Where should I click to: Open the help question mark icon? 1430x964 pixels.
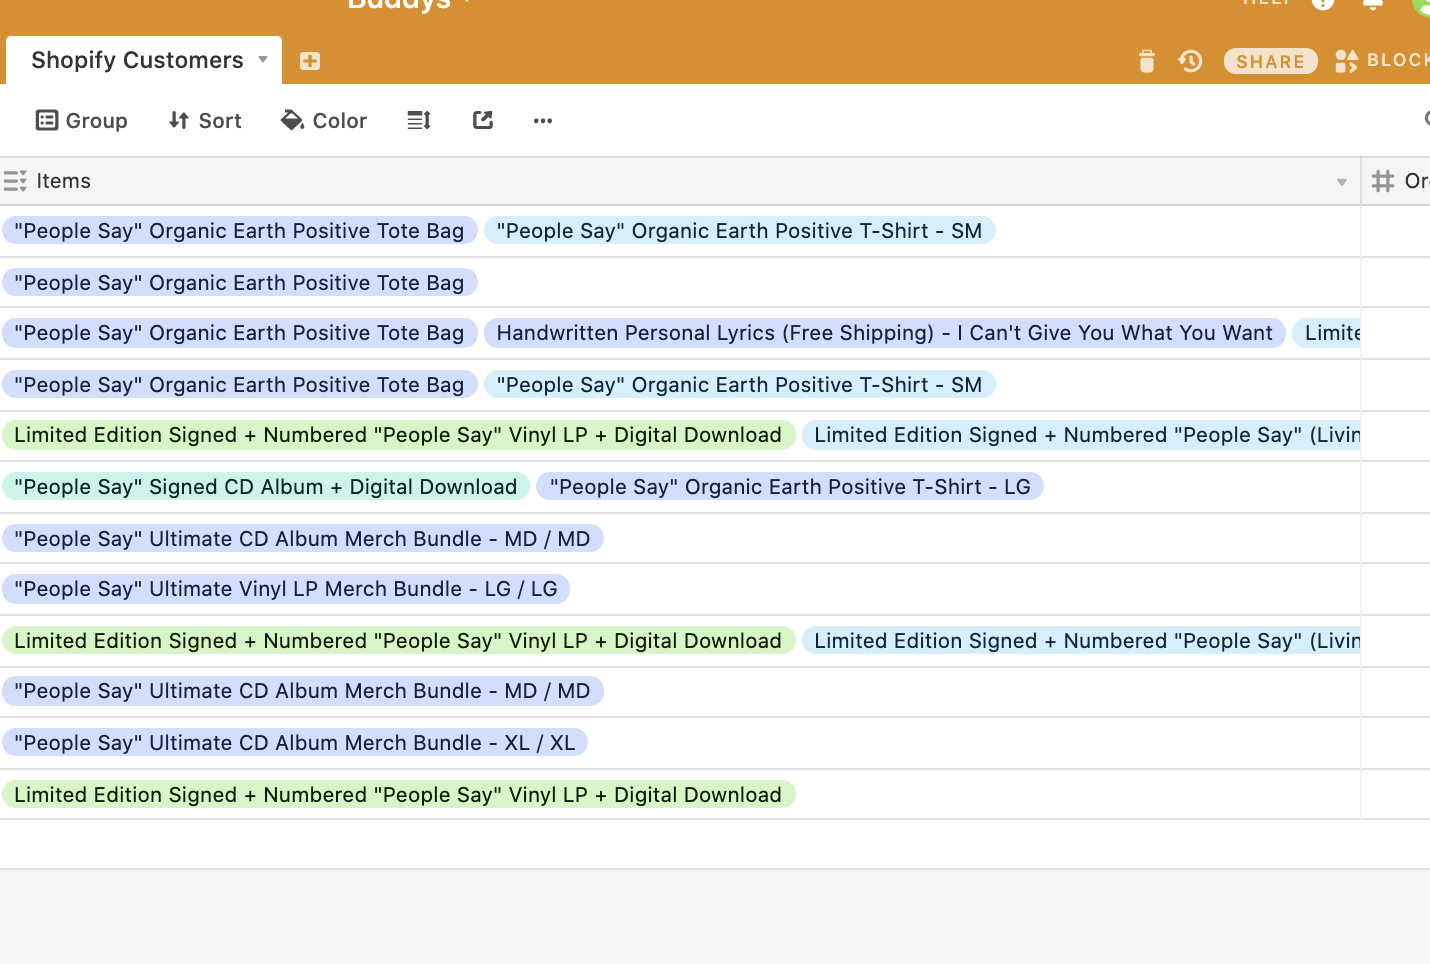click(x=1323, y=3)
